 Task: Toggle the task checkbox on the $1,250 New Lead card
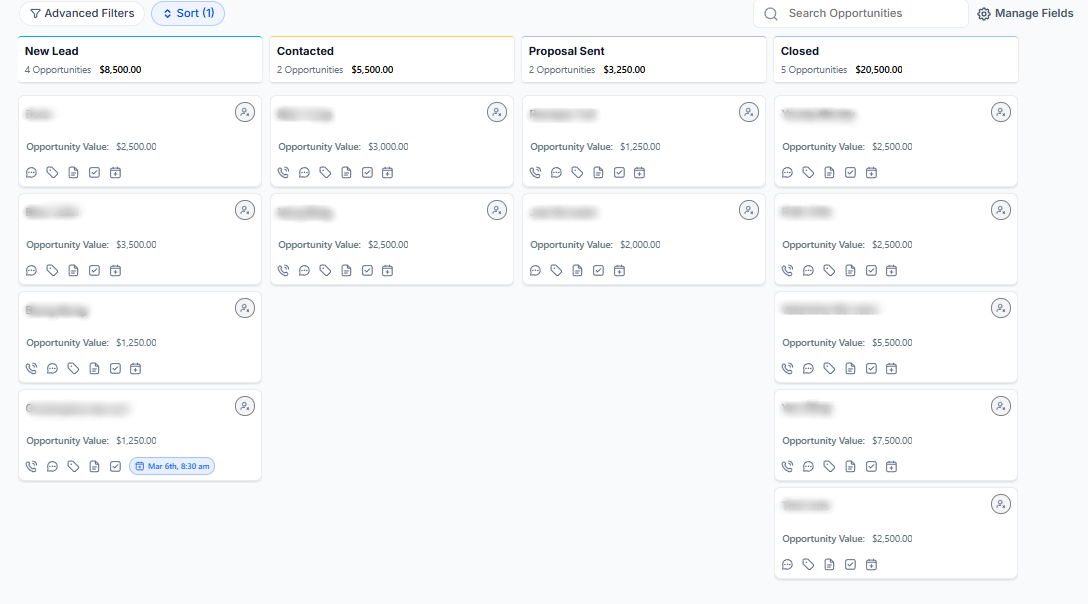click(115, 368)
